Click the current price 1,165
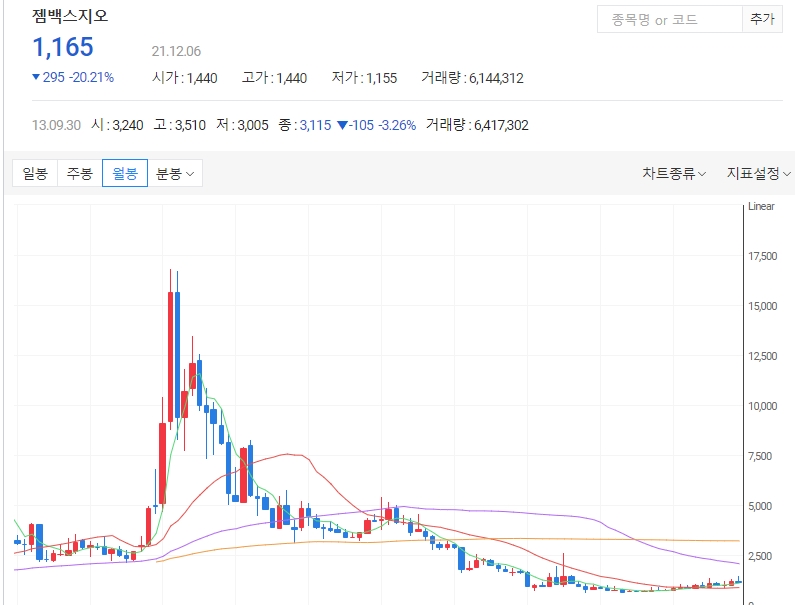 63,47
